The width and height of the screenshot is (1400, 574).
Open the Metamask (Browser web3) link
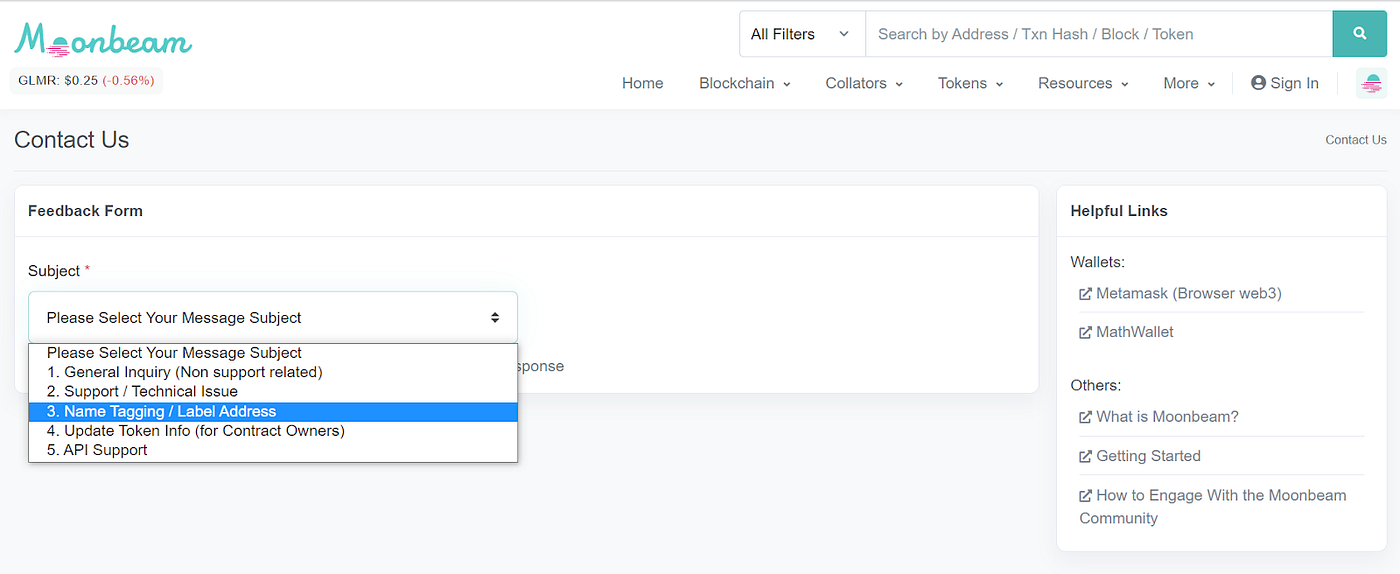(1180, 293)
